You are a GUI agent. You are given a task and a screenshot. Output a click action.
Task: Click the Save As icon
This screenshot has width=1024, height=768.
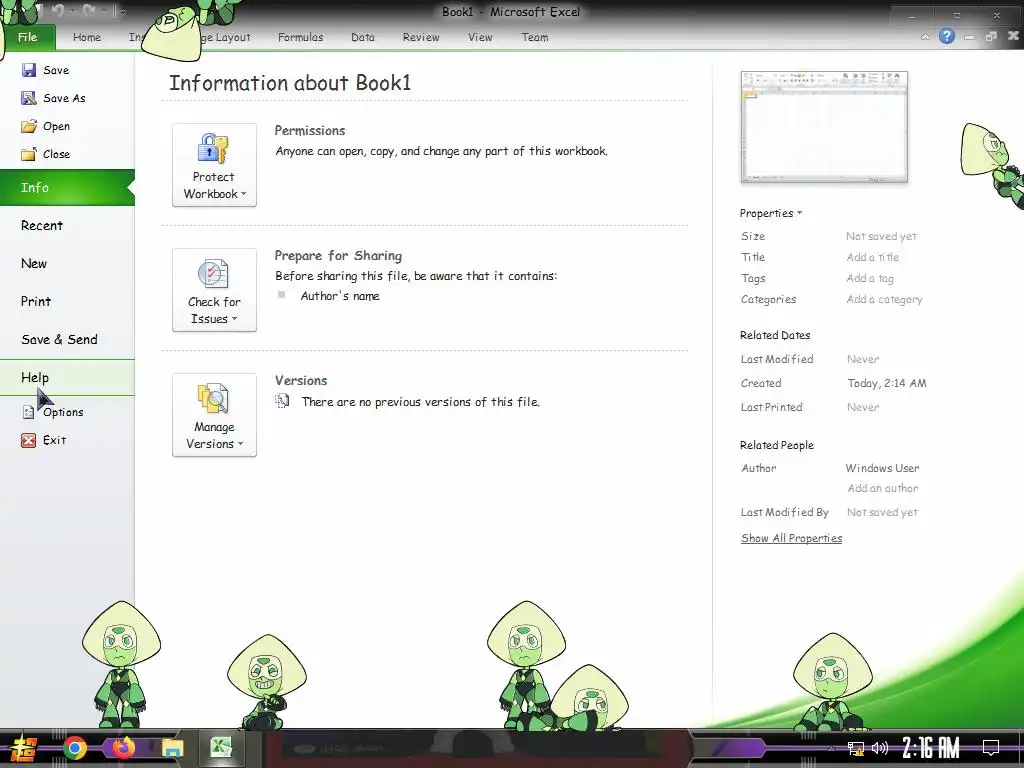[29, 98]
